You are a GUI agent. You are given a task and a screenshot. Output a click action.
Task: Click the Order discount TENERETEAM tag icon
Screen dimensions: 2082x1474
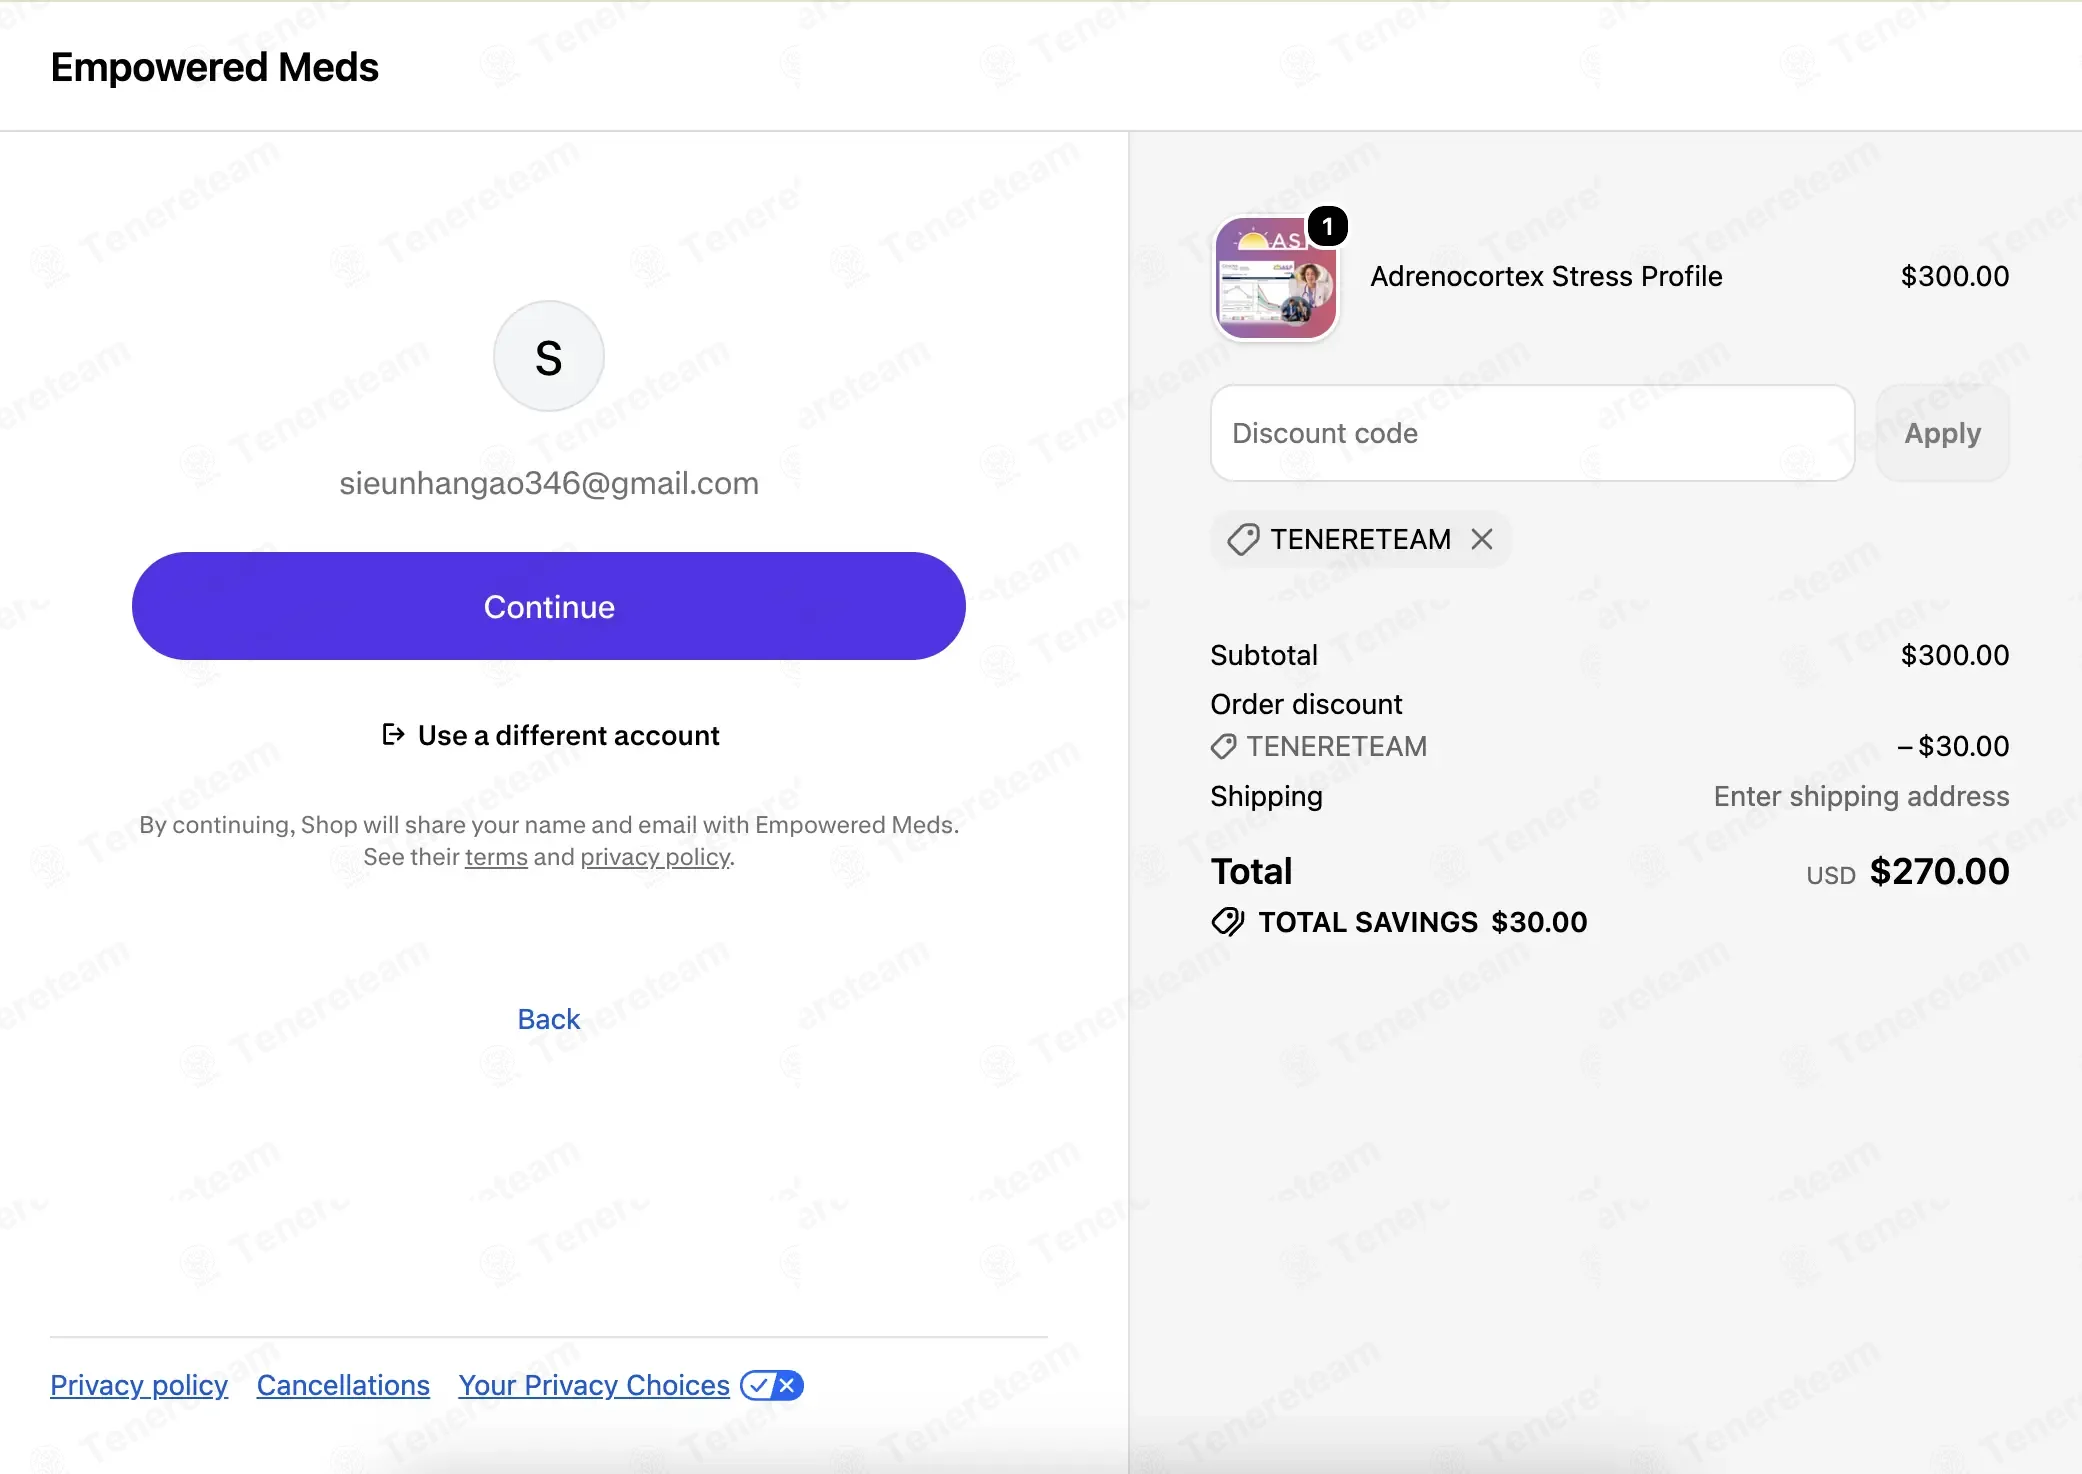[x=1223, y=747]
